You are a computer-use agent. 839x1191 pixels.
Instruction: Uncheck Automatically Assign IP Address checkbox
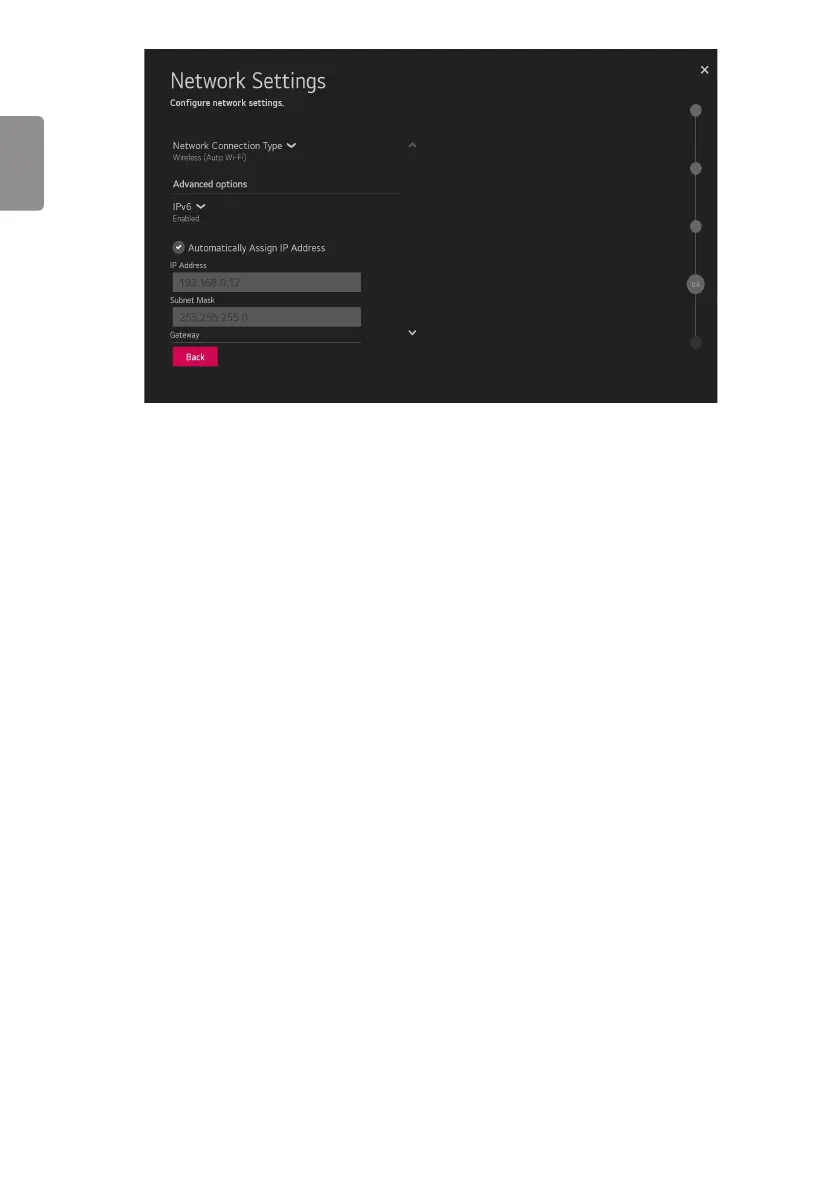178,248
